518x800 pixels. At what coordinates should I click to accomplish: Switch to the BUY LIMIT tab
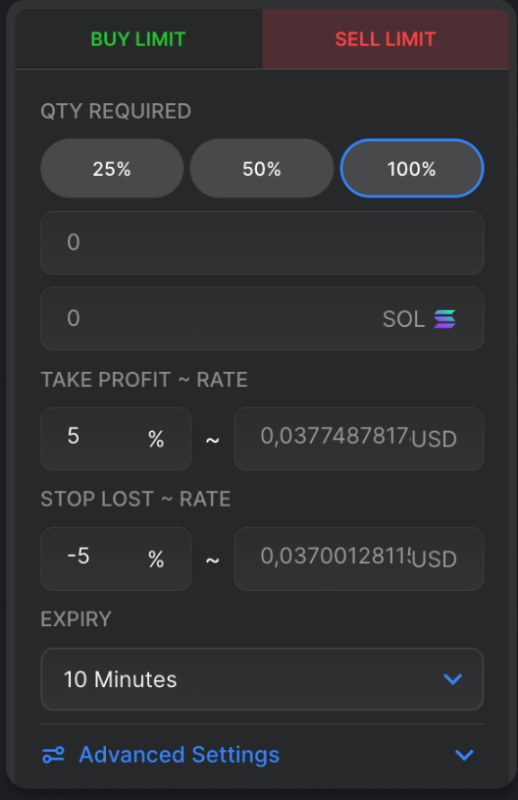[138, 39]
